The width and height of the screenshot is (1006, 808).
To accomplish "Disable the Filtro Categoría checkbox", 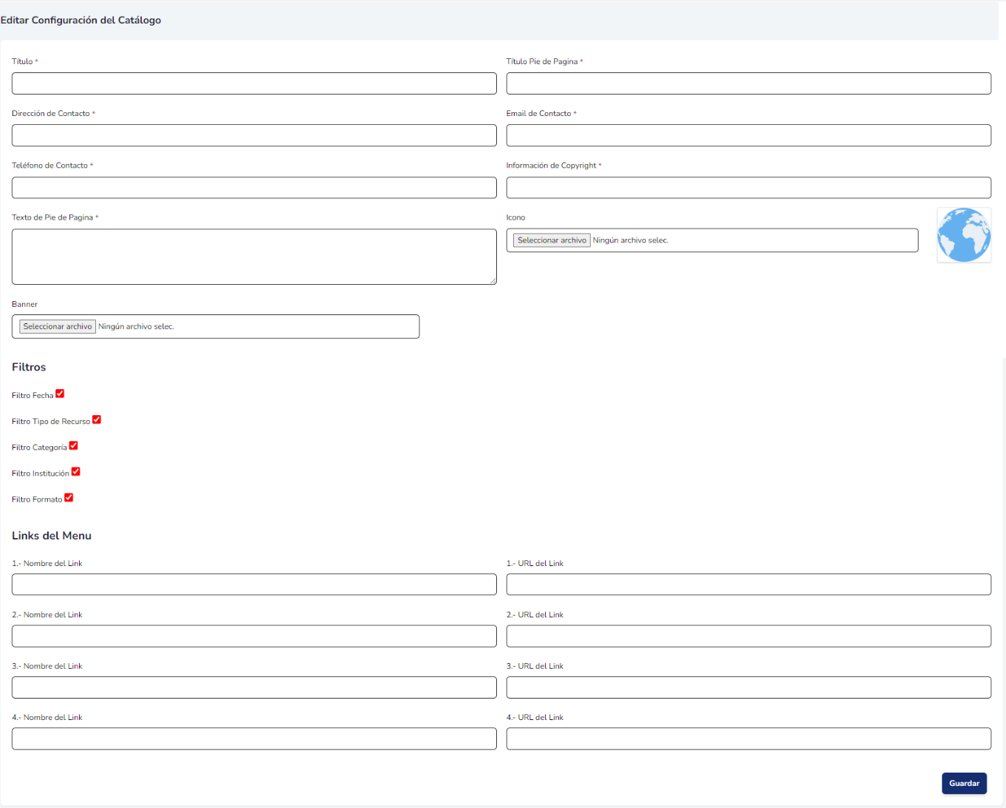I will (x=73, y=446).
